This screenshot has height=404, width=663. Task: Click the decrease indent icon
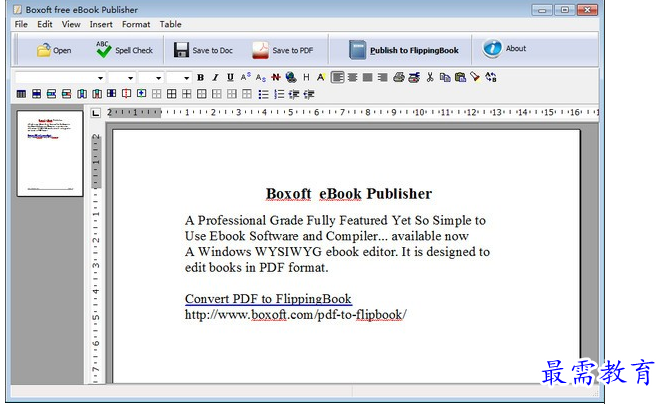294,94
